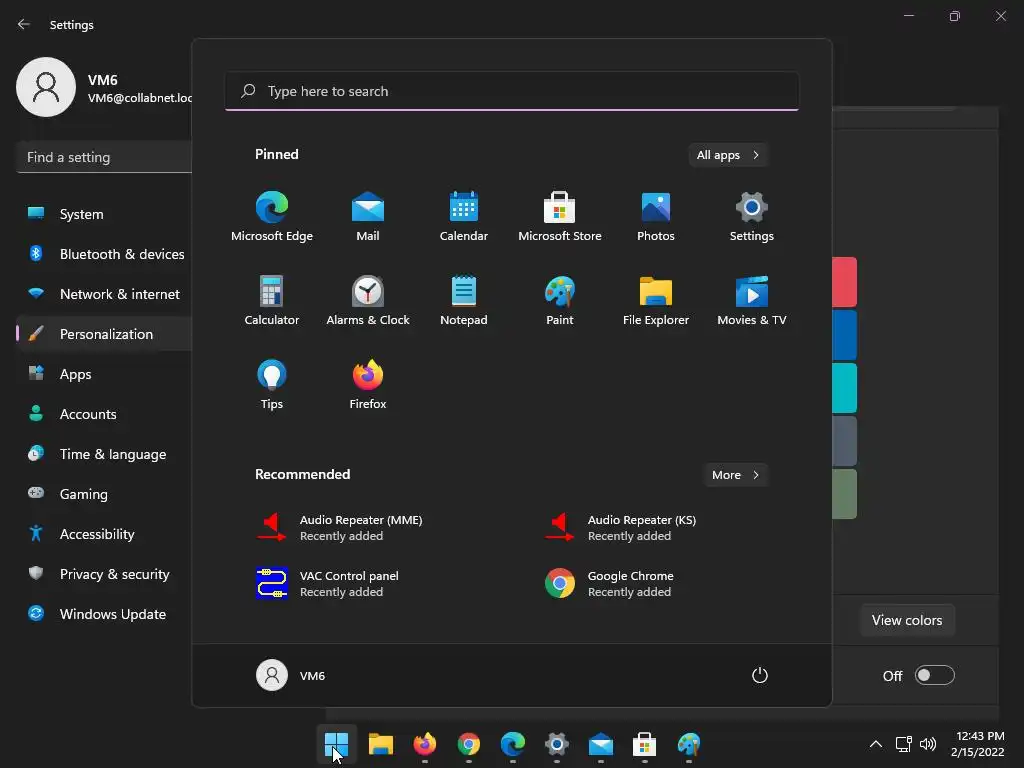Select Network & internet in Settings
Image resolution: width=1024 pixels, height=768 pixels.
coord(104,294)
